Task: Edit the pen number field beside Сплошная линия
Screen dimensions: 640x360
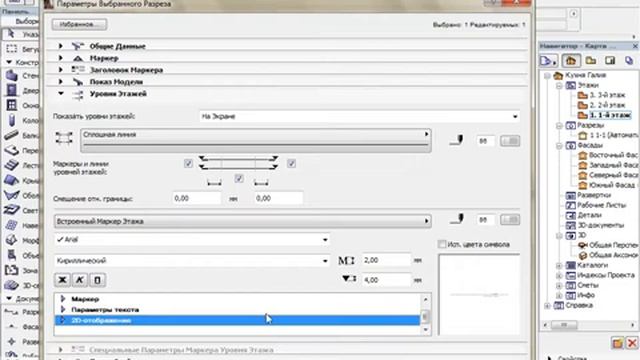Action: [484, 141]
